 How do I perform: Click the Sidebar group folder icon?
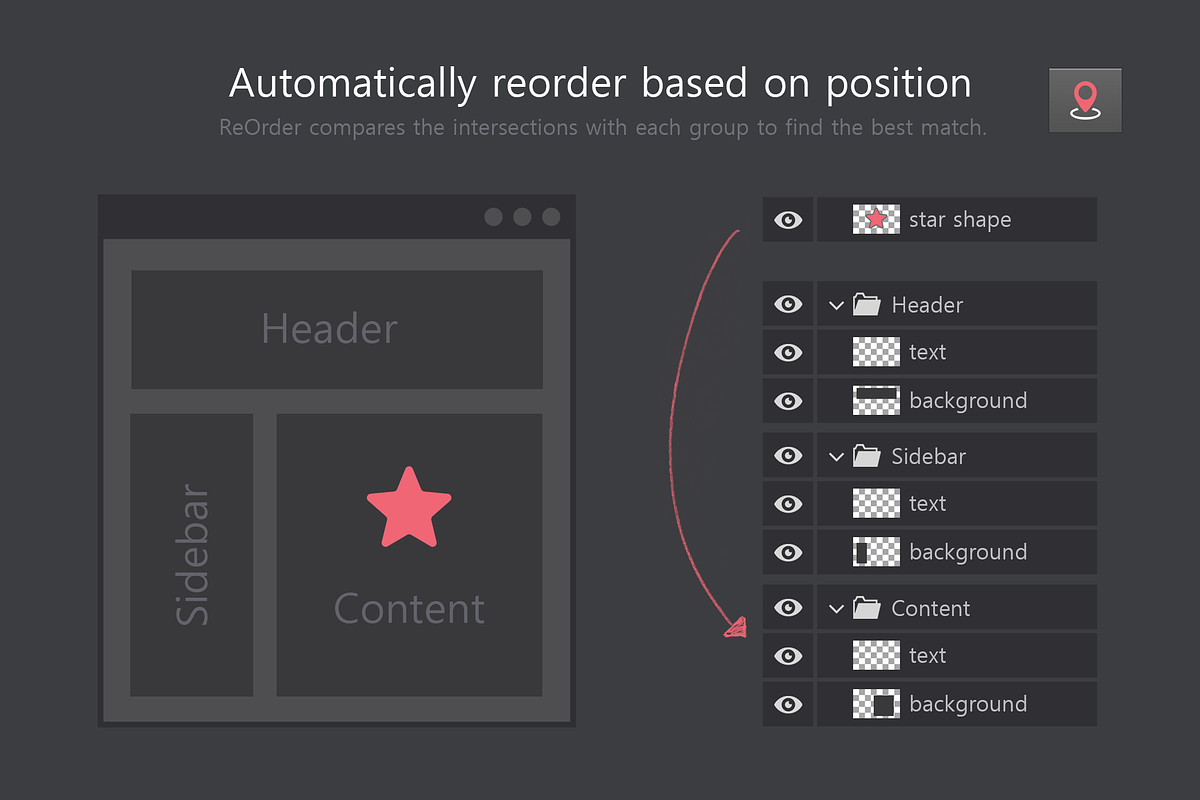pos(866,455)
